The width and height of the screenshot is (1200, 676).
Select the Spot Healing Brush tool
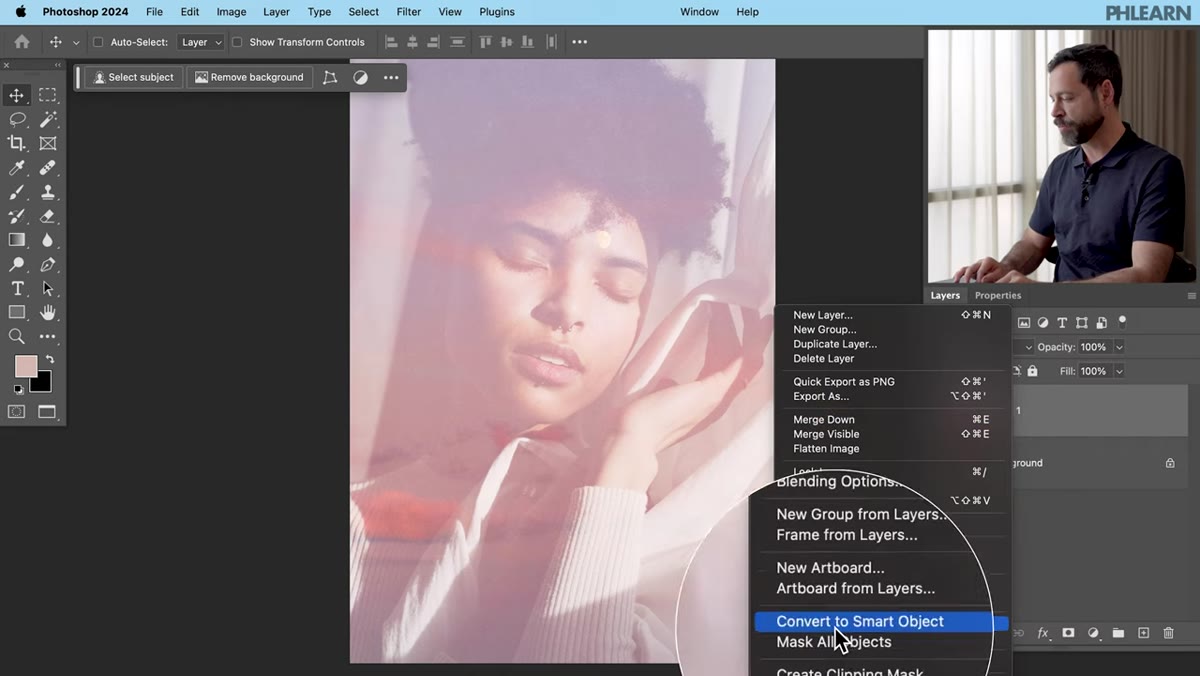point(47,168)
